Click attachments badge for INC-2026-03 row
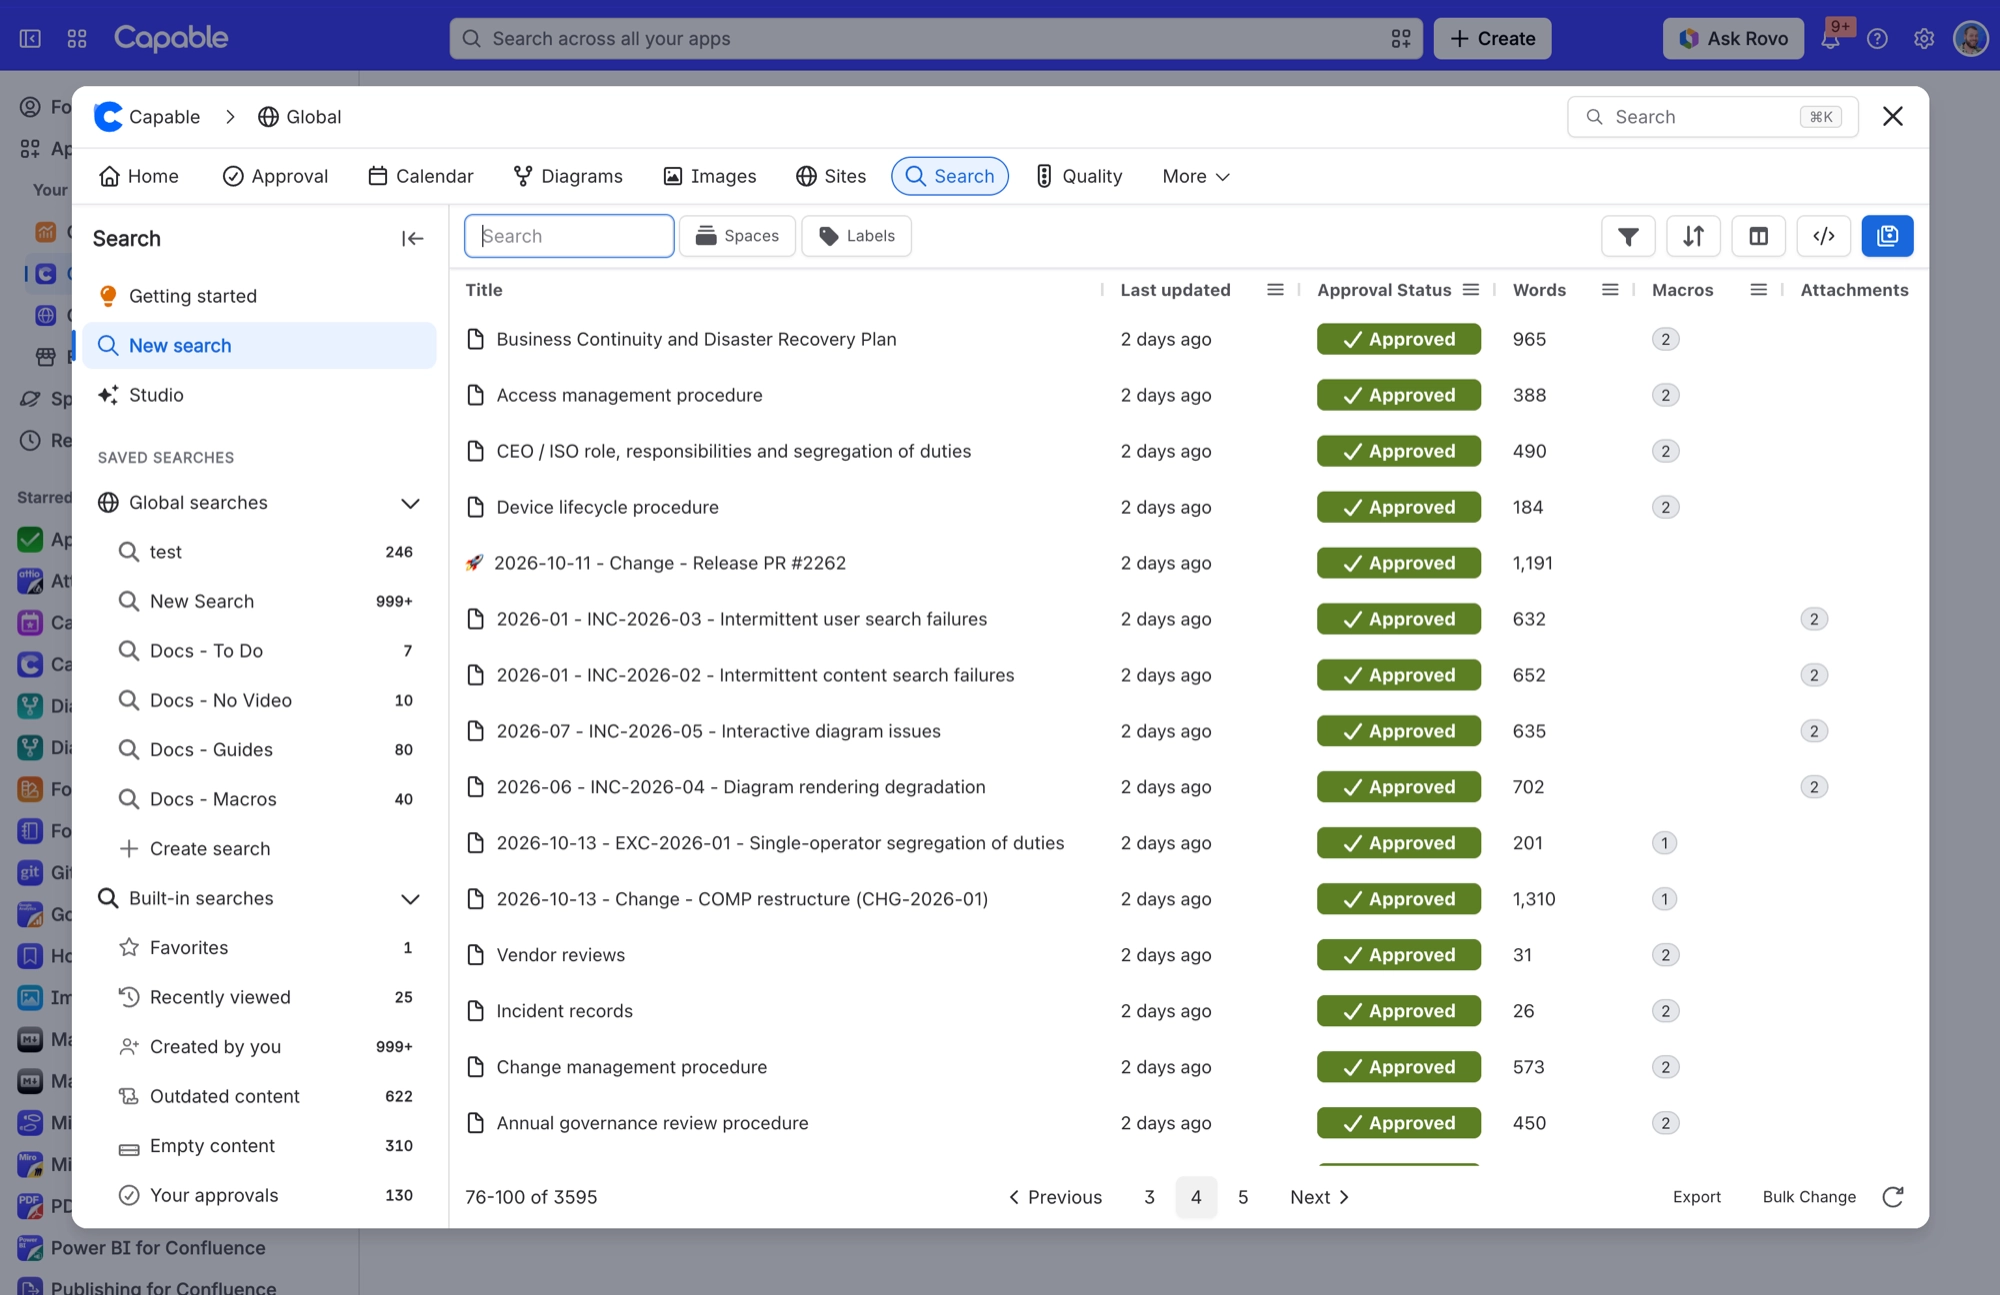This screenshot has height=1295, width=2000. (x=1814, y=619)
